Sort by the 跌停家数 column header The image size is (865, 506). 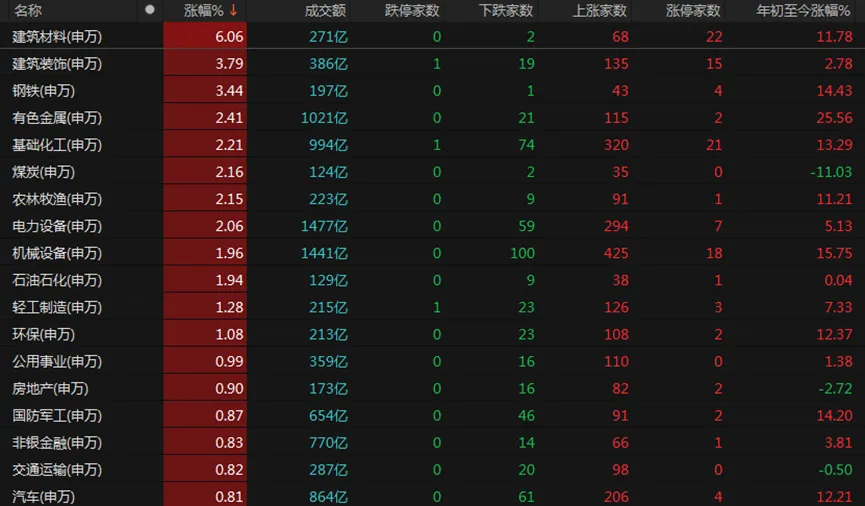[412, 10]
